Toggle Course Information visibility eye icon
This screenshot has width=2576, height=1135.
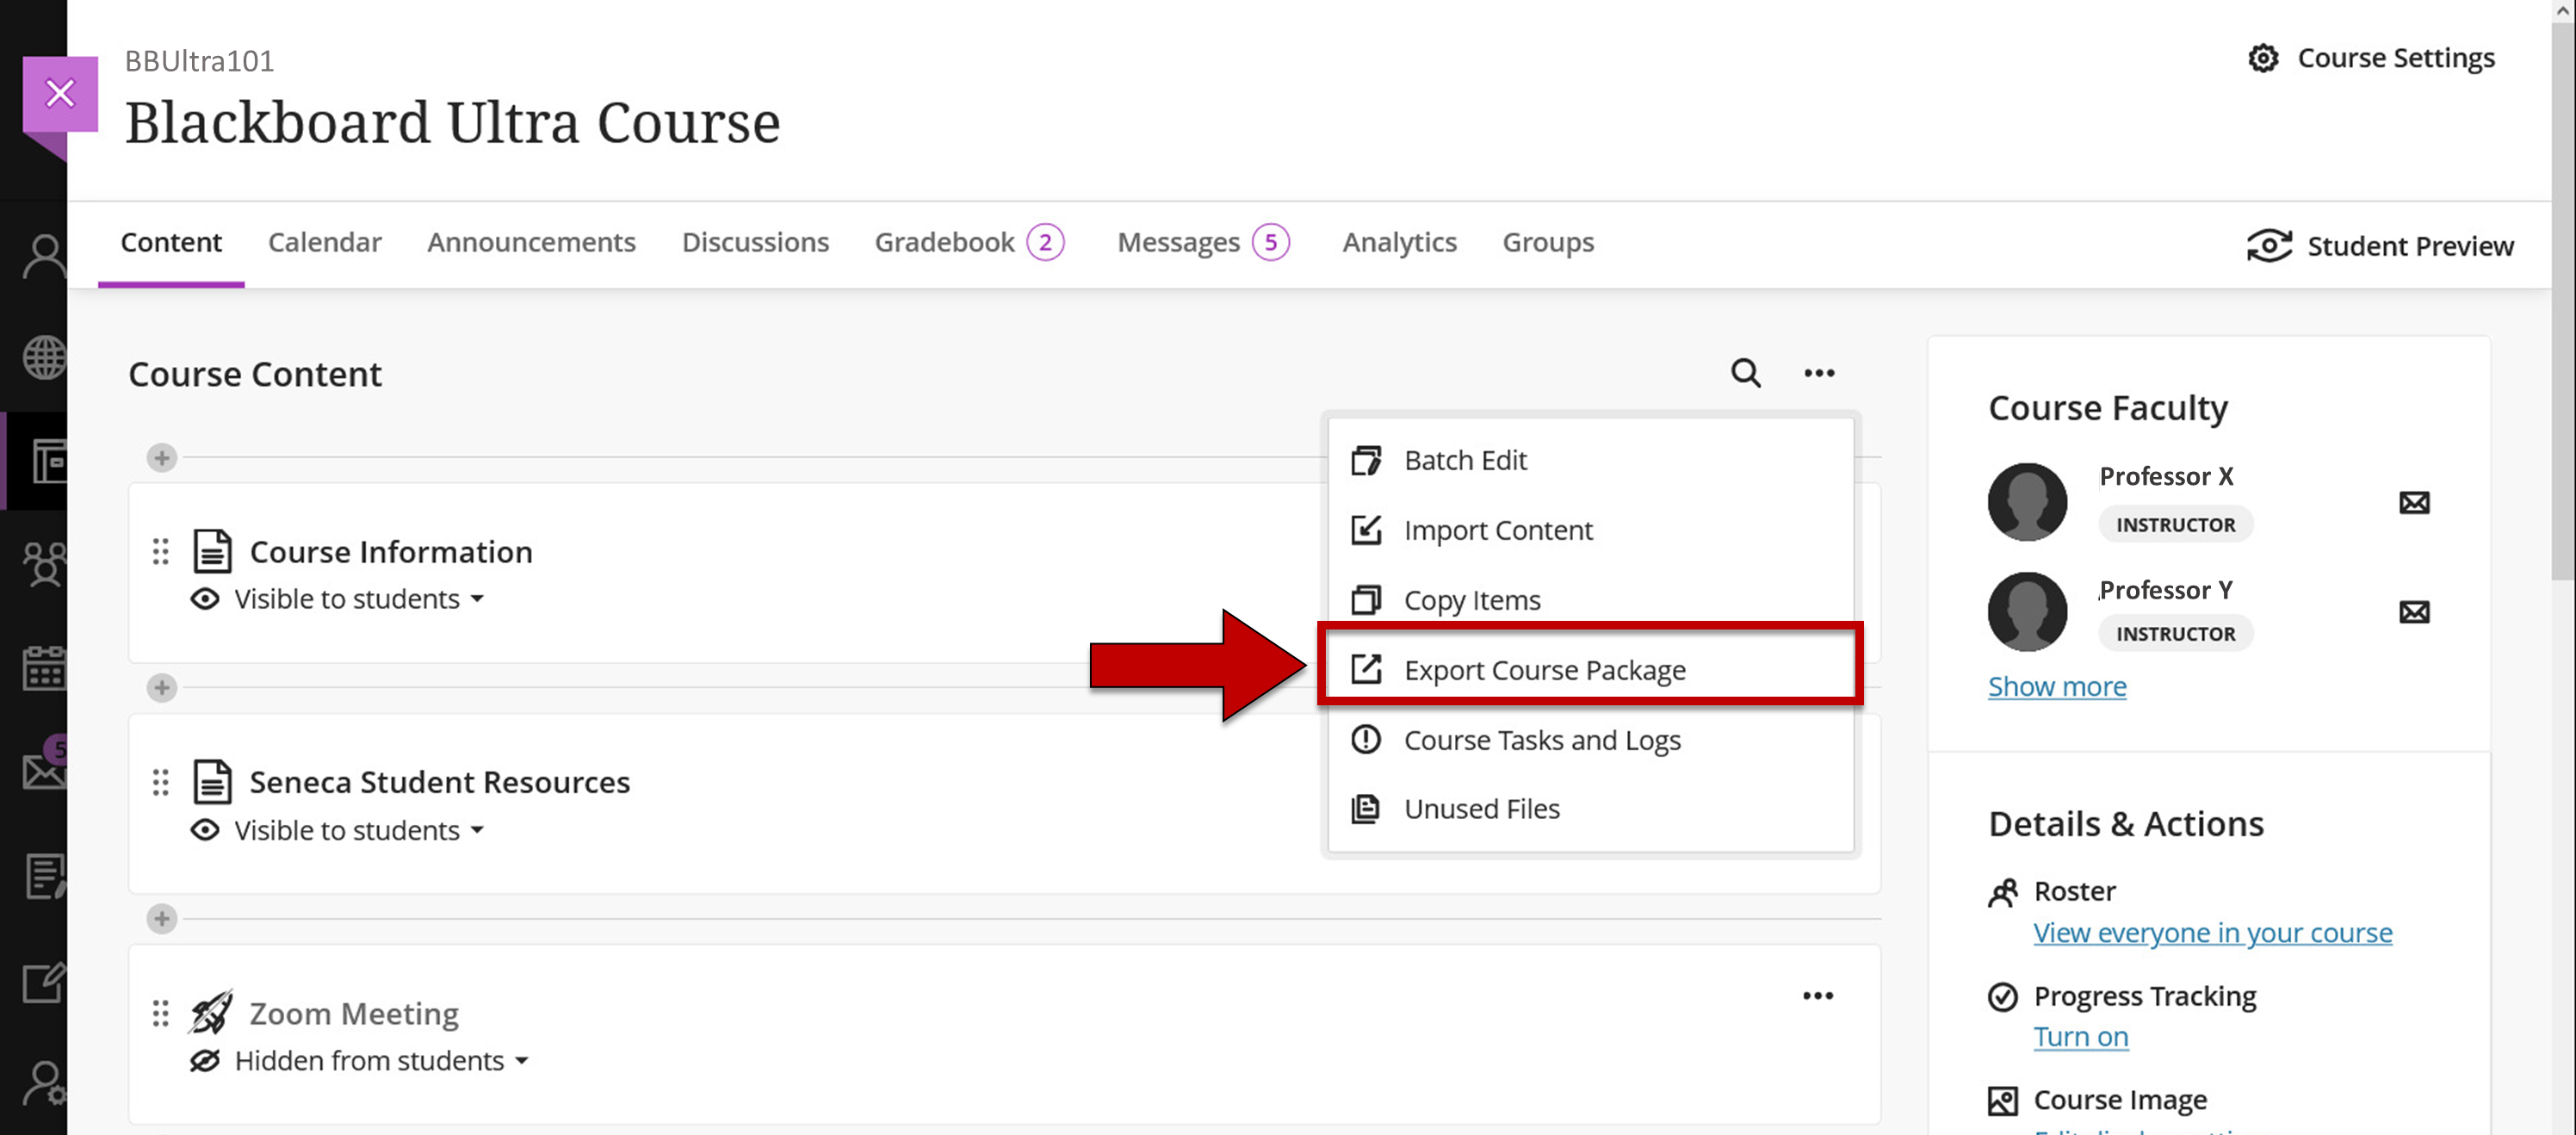click(x=205, y=599)
